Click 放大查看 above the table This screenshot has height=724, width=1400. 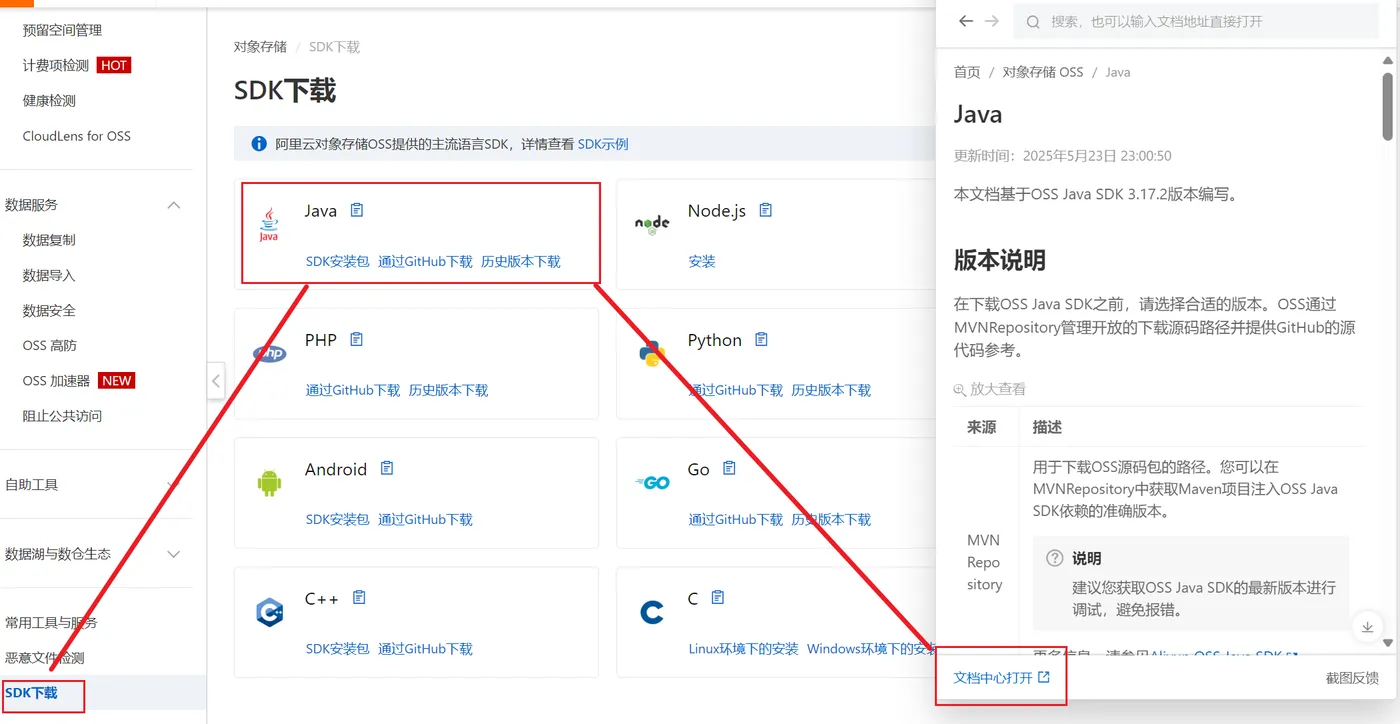[990, 389]
